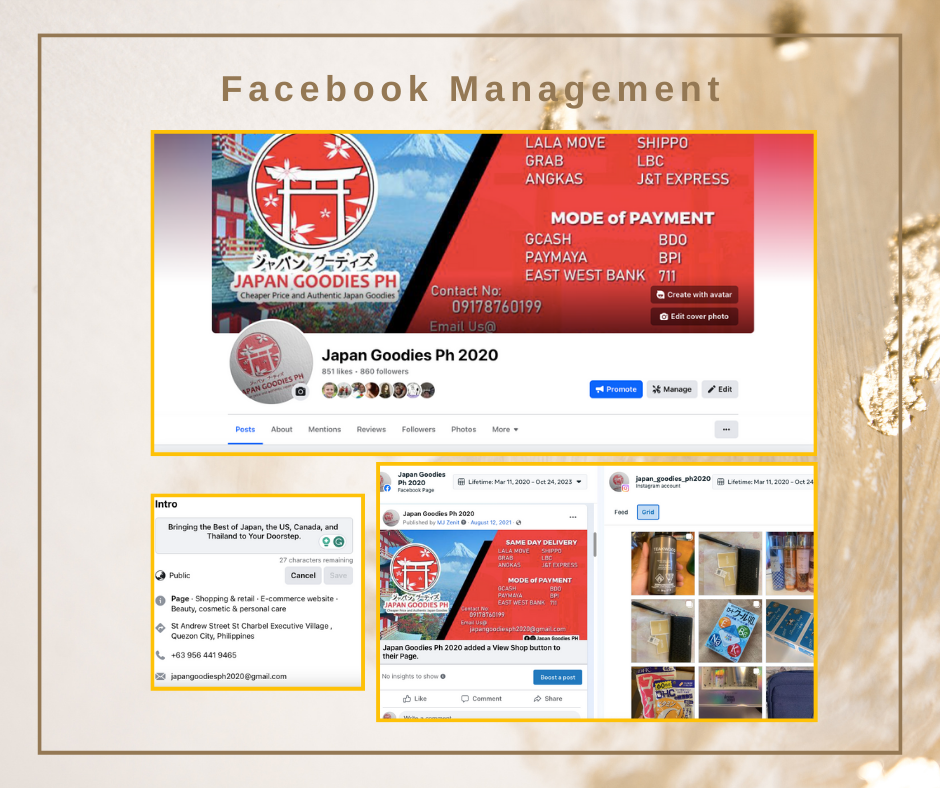The width and height of the screenshot is (940, 788).
Task: Select the Grid view tab
Action: pos(648,512)
